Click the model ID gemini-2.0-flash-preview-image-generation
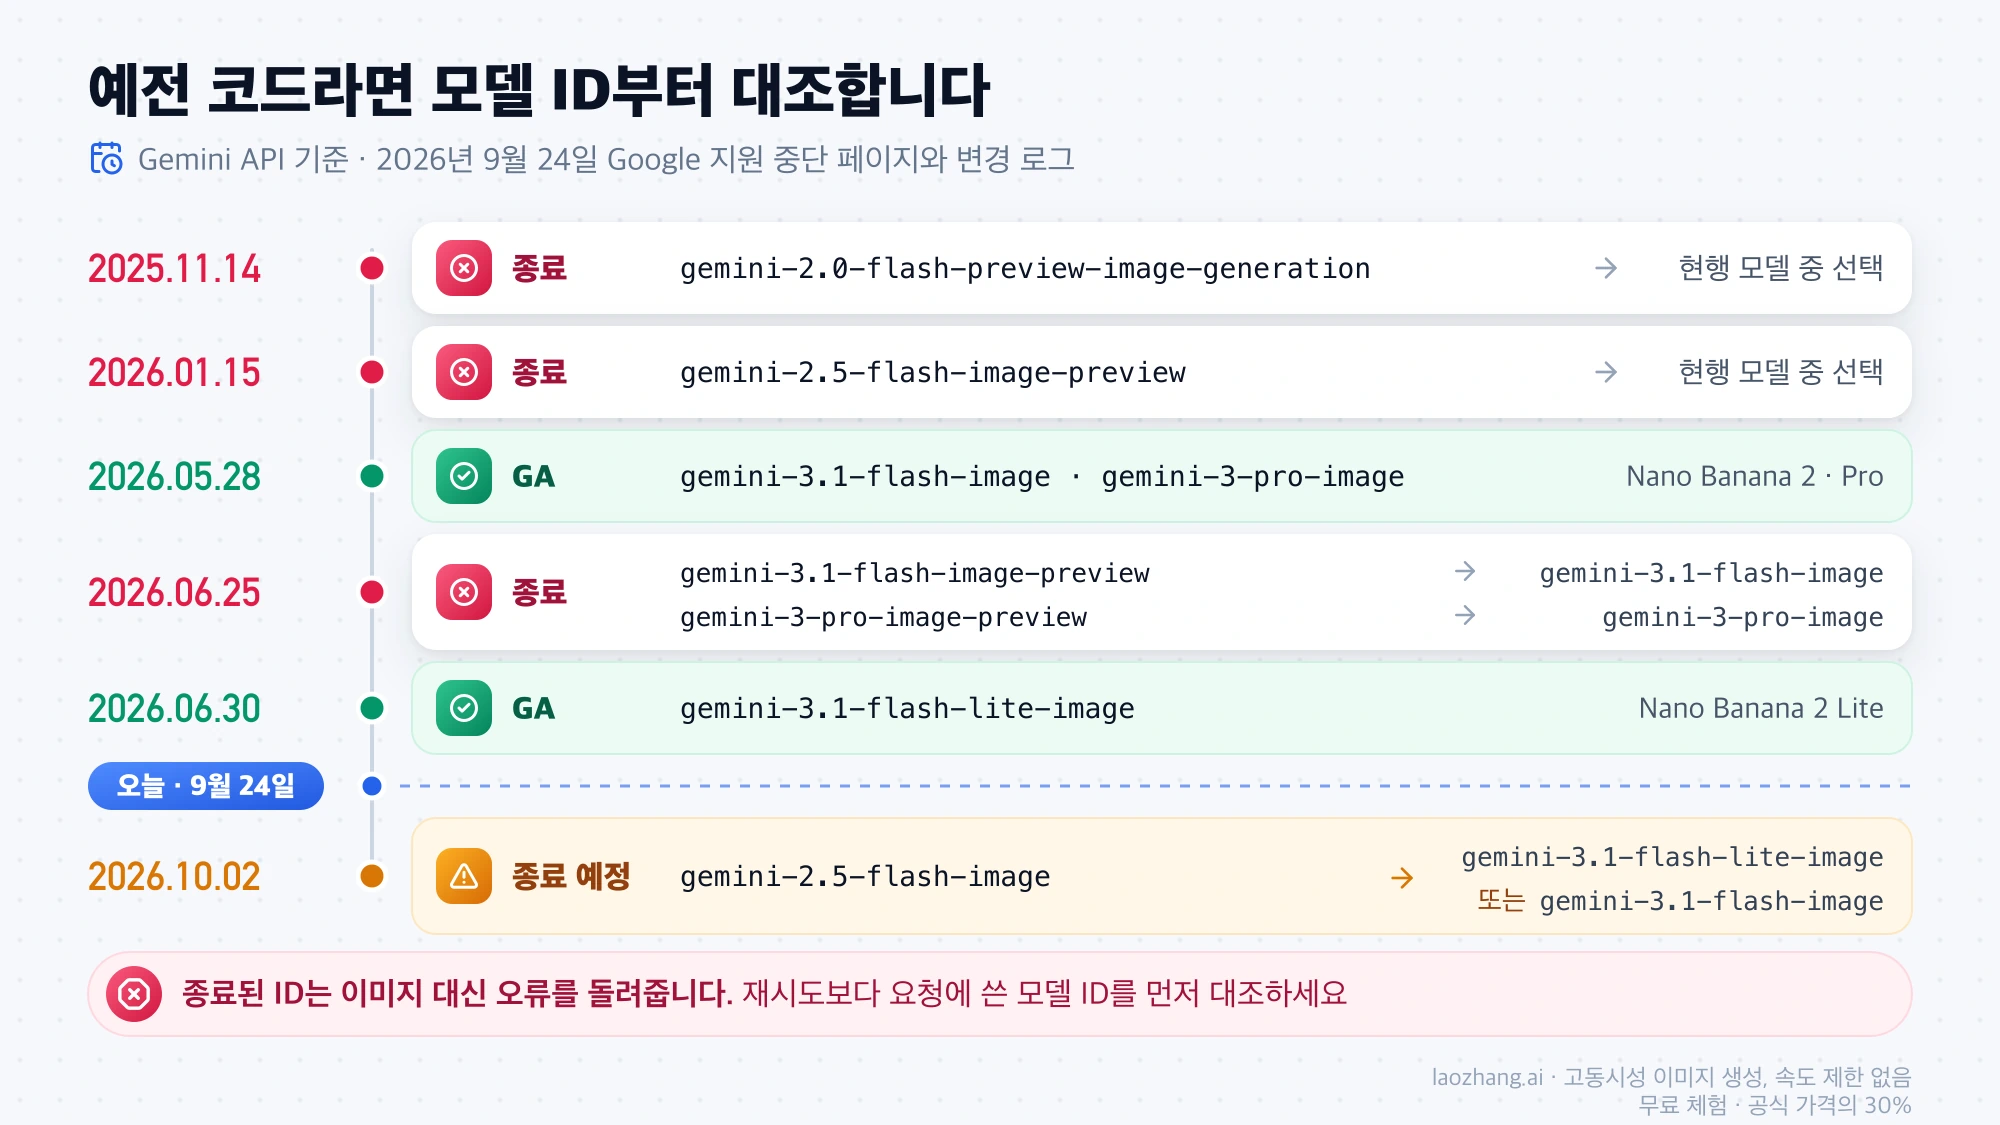This screenshot has width=2000, height=1125. pyautogui.click(x=1025, y=269)
